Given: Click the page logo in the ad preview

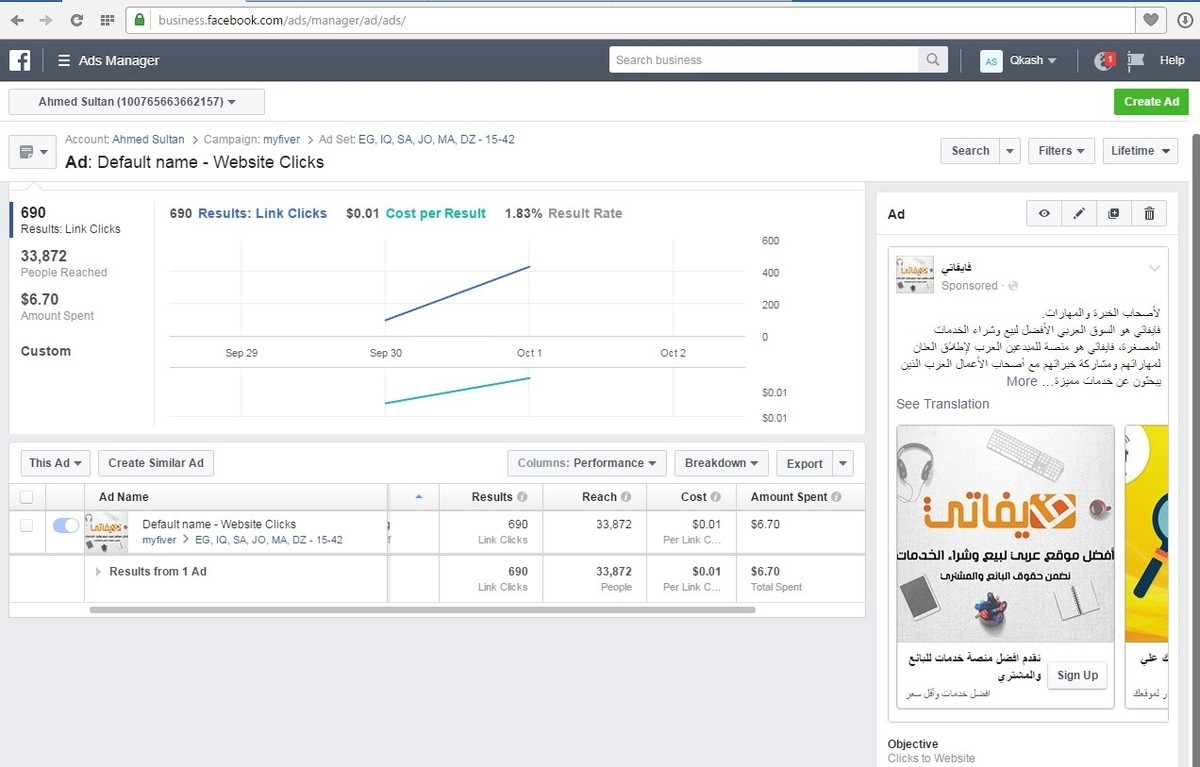Looking at the screenshot, I should coord(915,274).
